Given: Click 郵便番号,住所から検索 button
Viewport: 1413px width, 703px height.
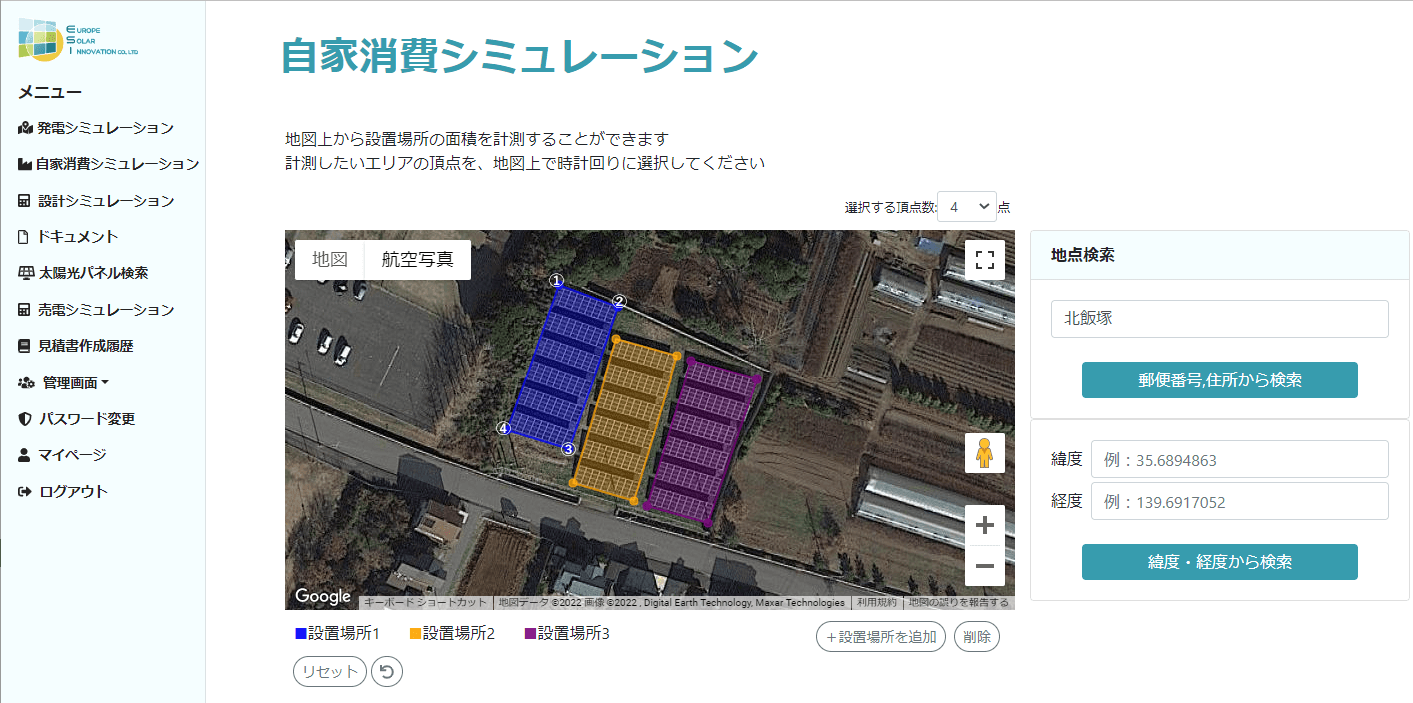Looking at the screenshot, I should point(1219,380).
